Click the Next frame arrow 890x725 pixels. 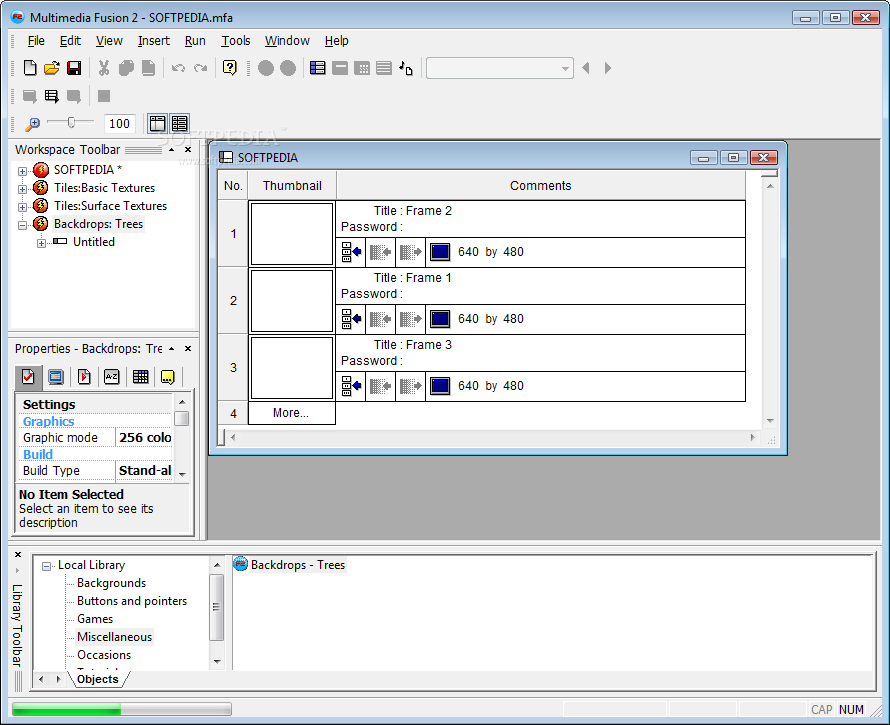point(608,68)
